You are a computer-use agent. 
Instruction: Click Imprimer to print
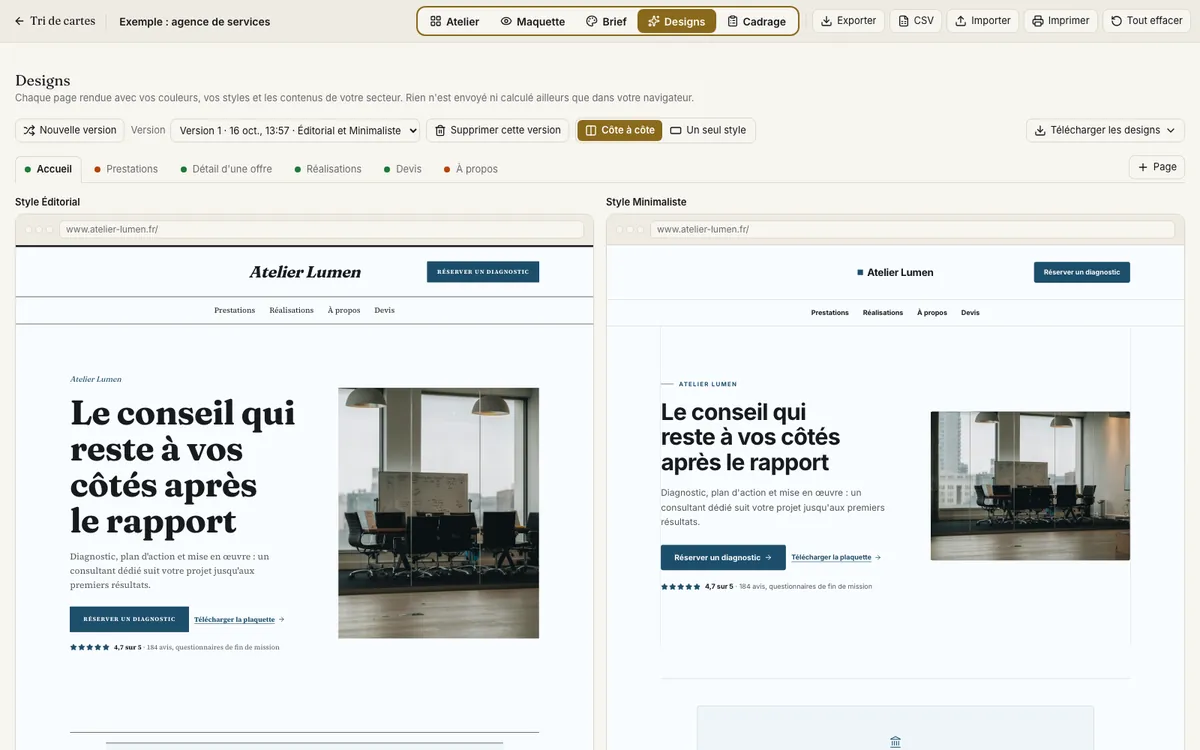pyautogui.click(x=1060, y=21)
